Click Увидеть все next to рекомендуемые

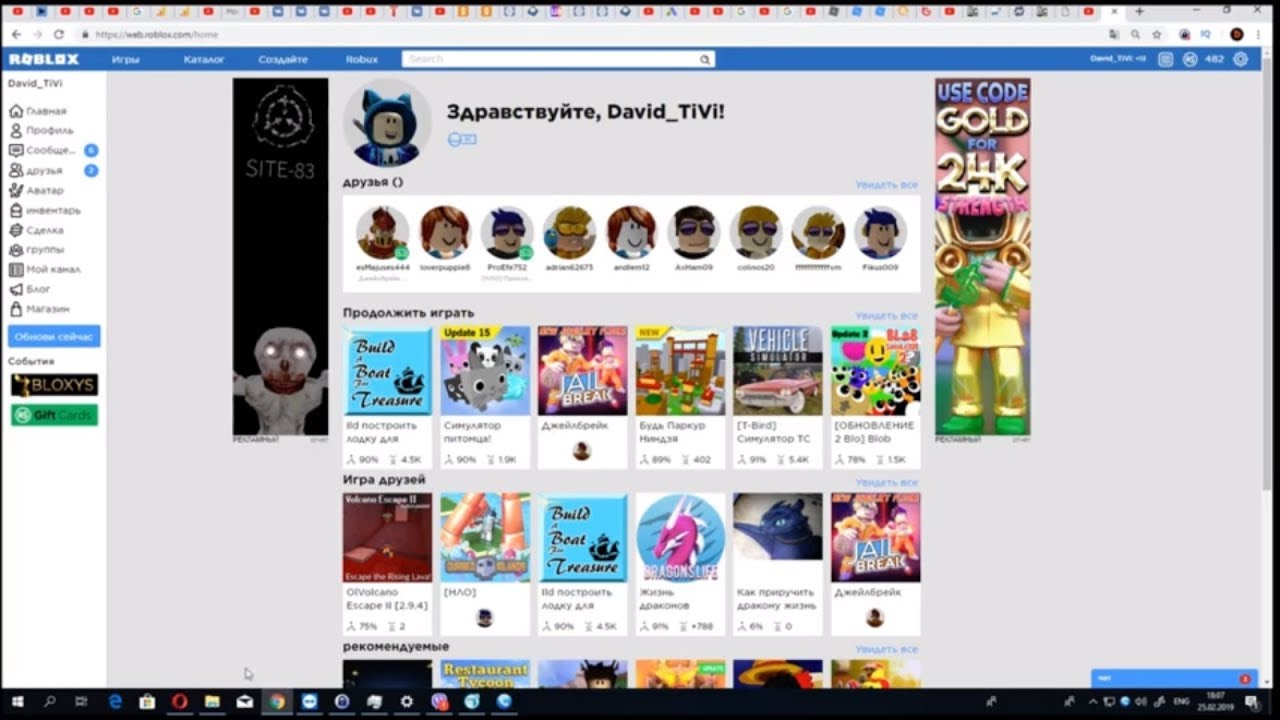tap(886, 650)
